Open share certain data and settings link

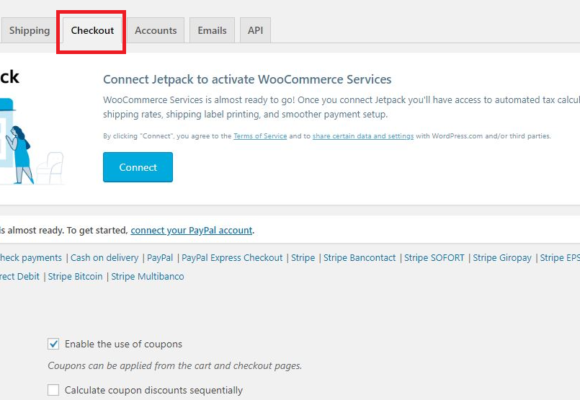363,136
